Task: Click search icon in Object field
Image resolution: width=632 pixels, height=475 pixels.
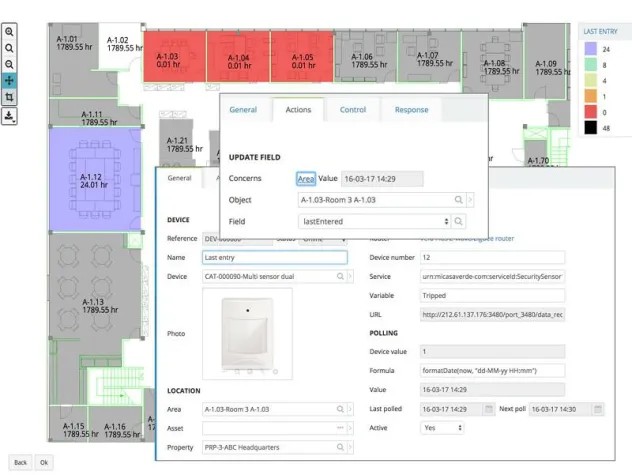Action: pyautogui.click(x=458, y=200)
